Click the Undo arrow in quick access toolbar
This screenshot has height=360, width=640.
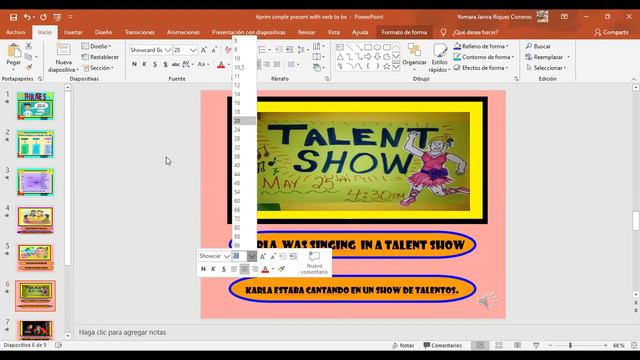coord(27,17)
